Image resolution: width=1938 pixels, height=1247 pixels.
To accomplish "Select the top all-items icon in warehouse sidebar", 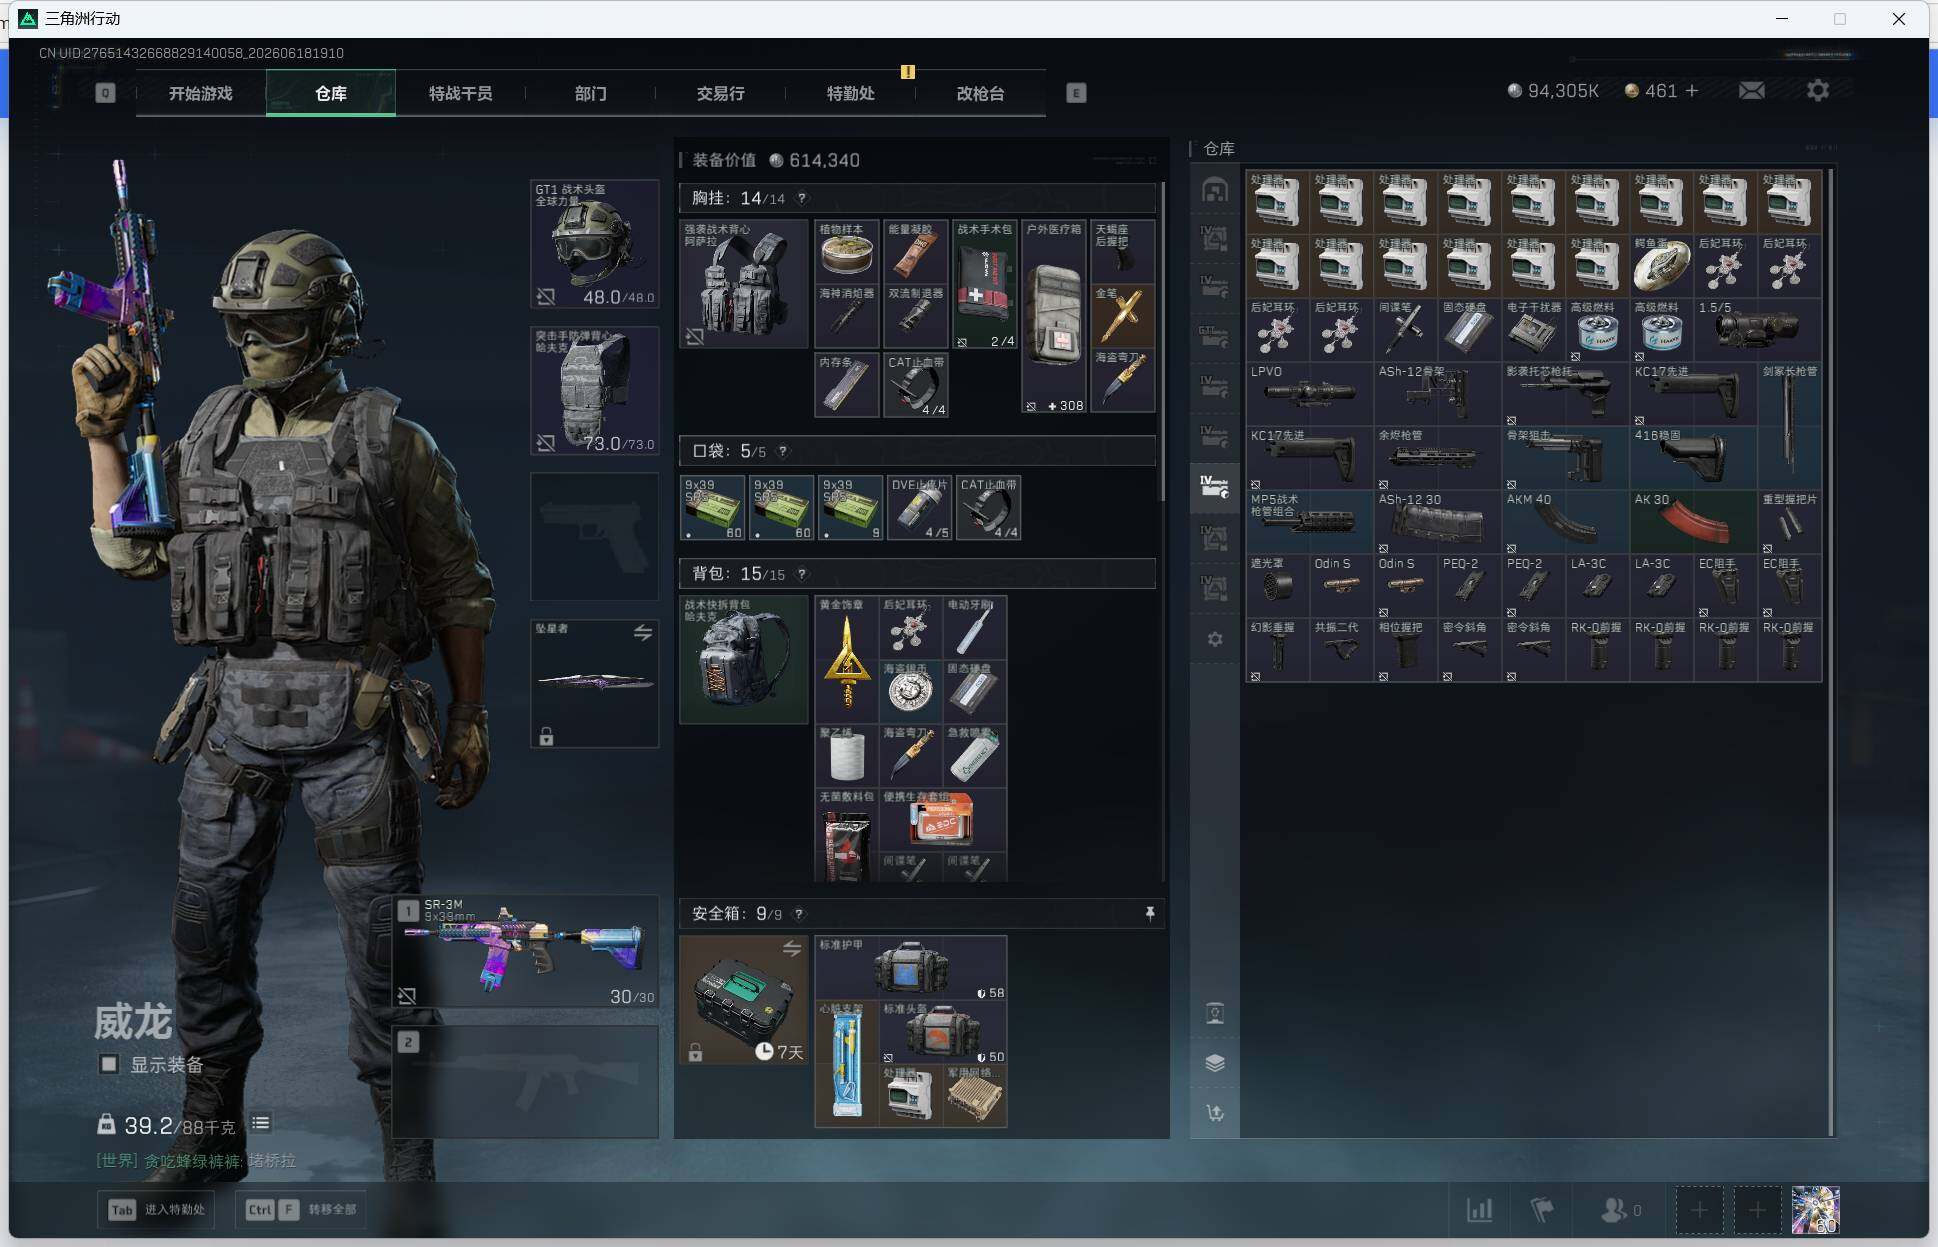I will click(x=1215, y=190).
